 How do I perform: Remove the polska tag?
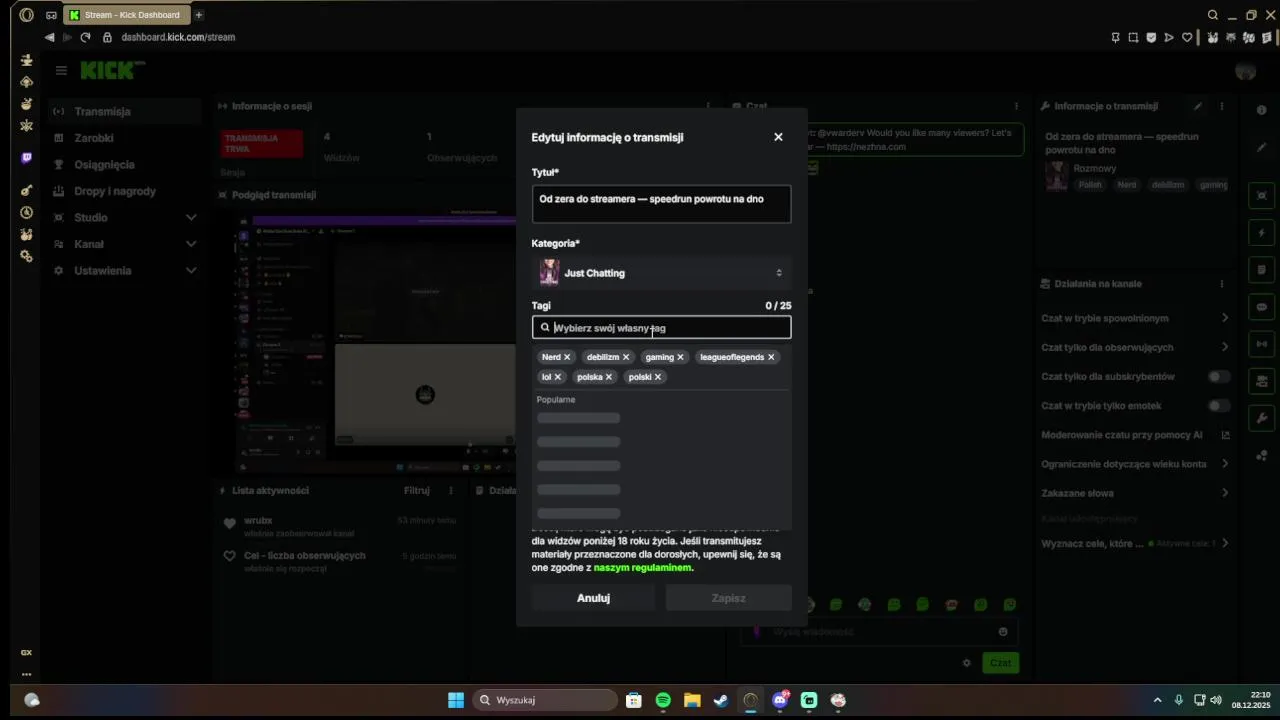[608, 377]
